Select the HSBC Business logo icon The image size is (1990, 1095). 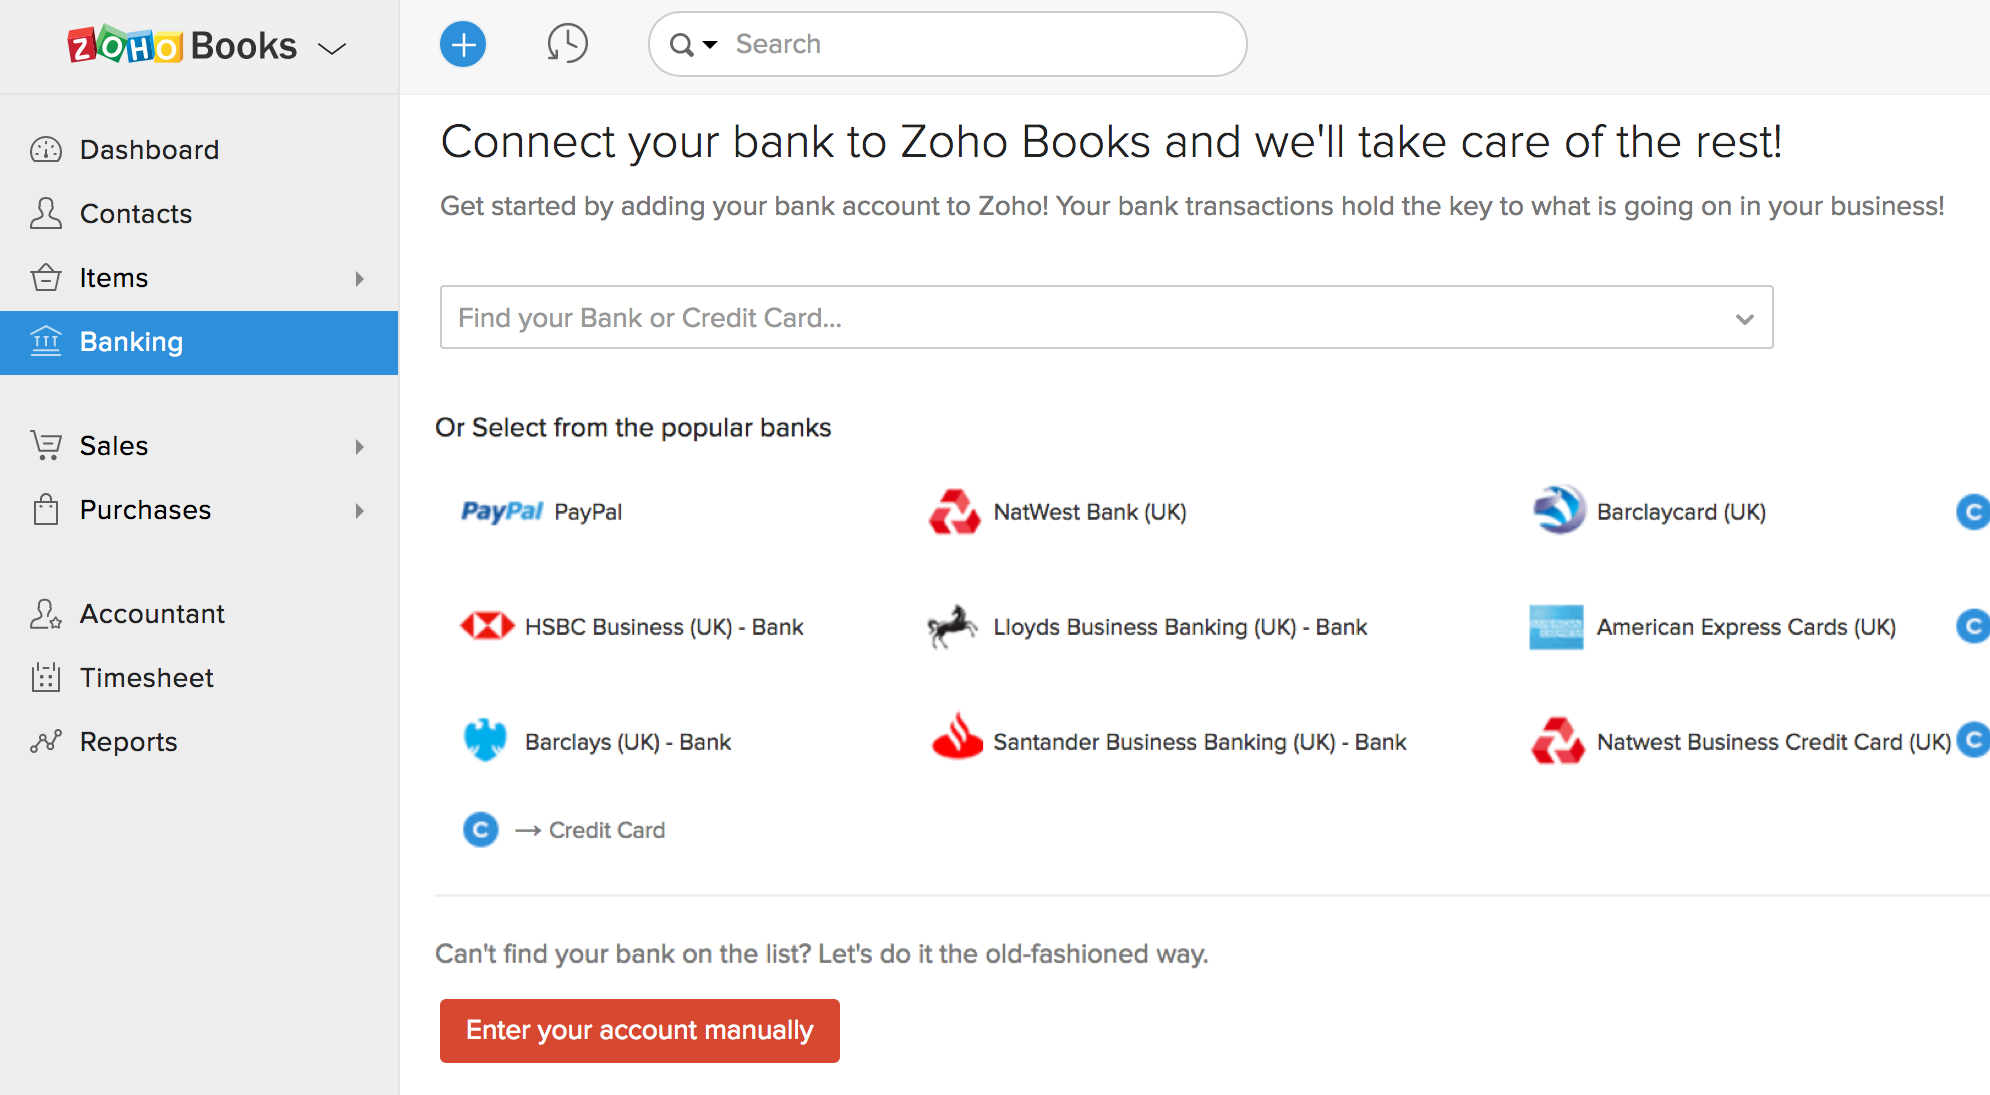(487, 627)
